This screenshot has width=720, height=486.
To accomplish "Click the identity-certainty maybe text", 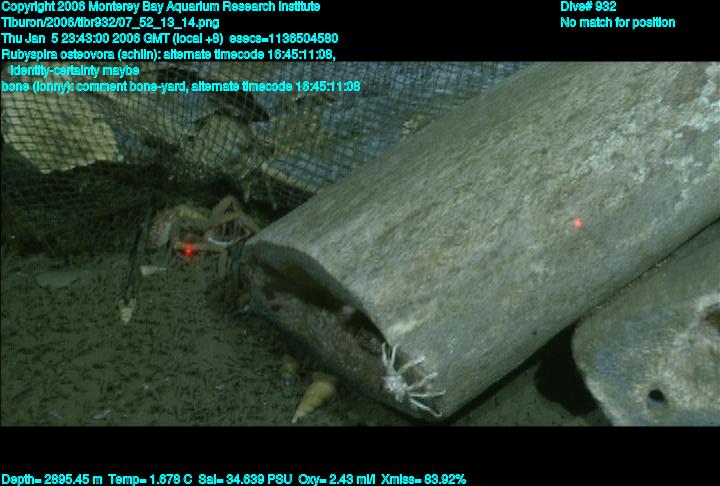I will (75, 71).
